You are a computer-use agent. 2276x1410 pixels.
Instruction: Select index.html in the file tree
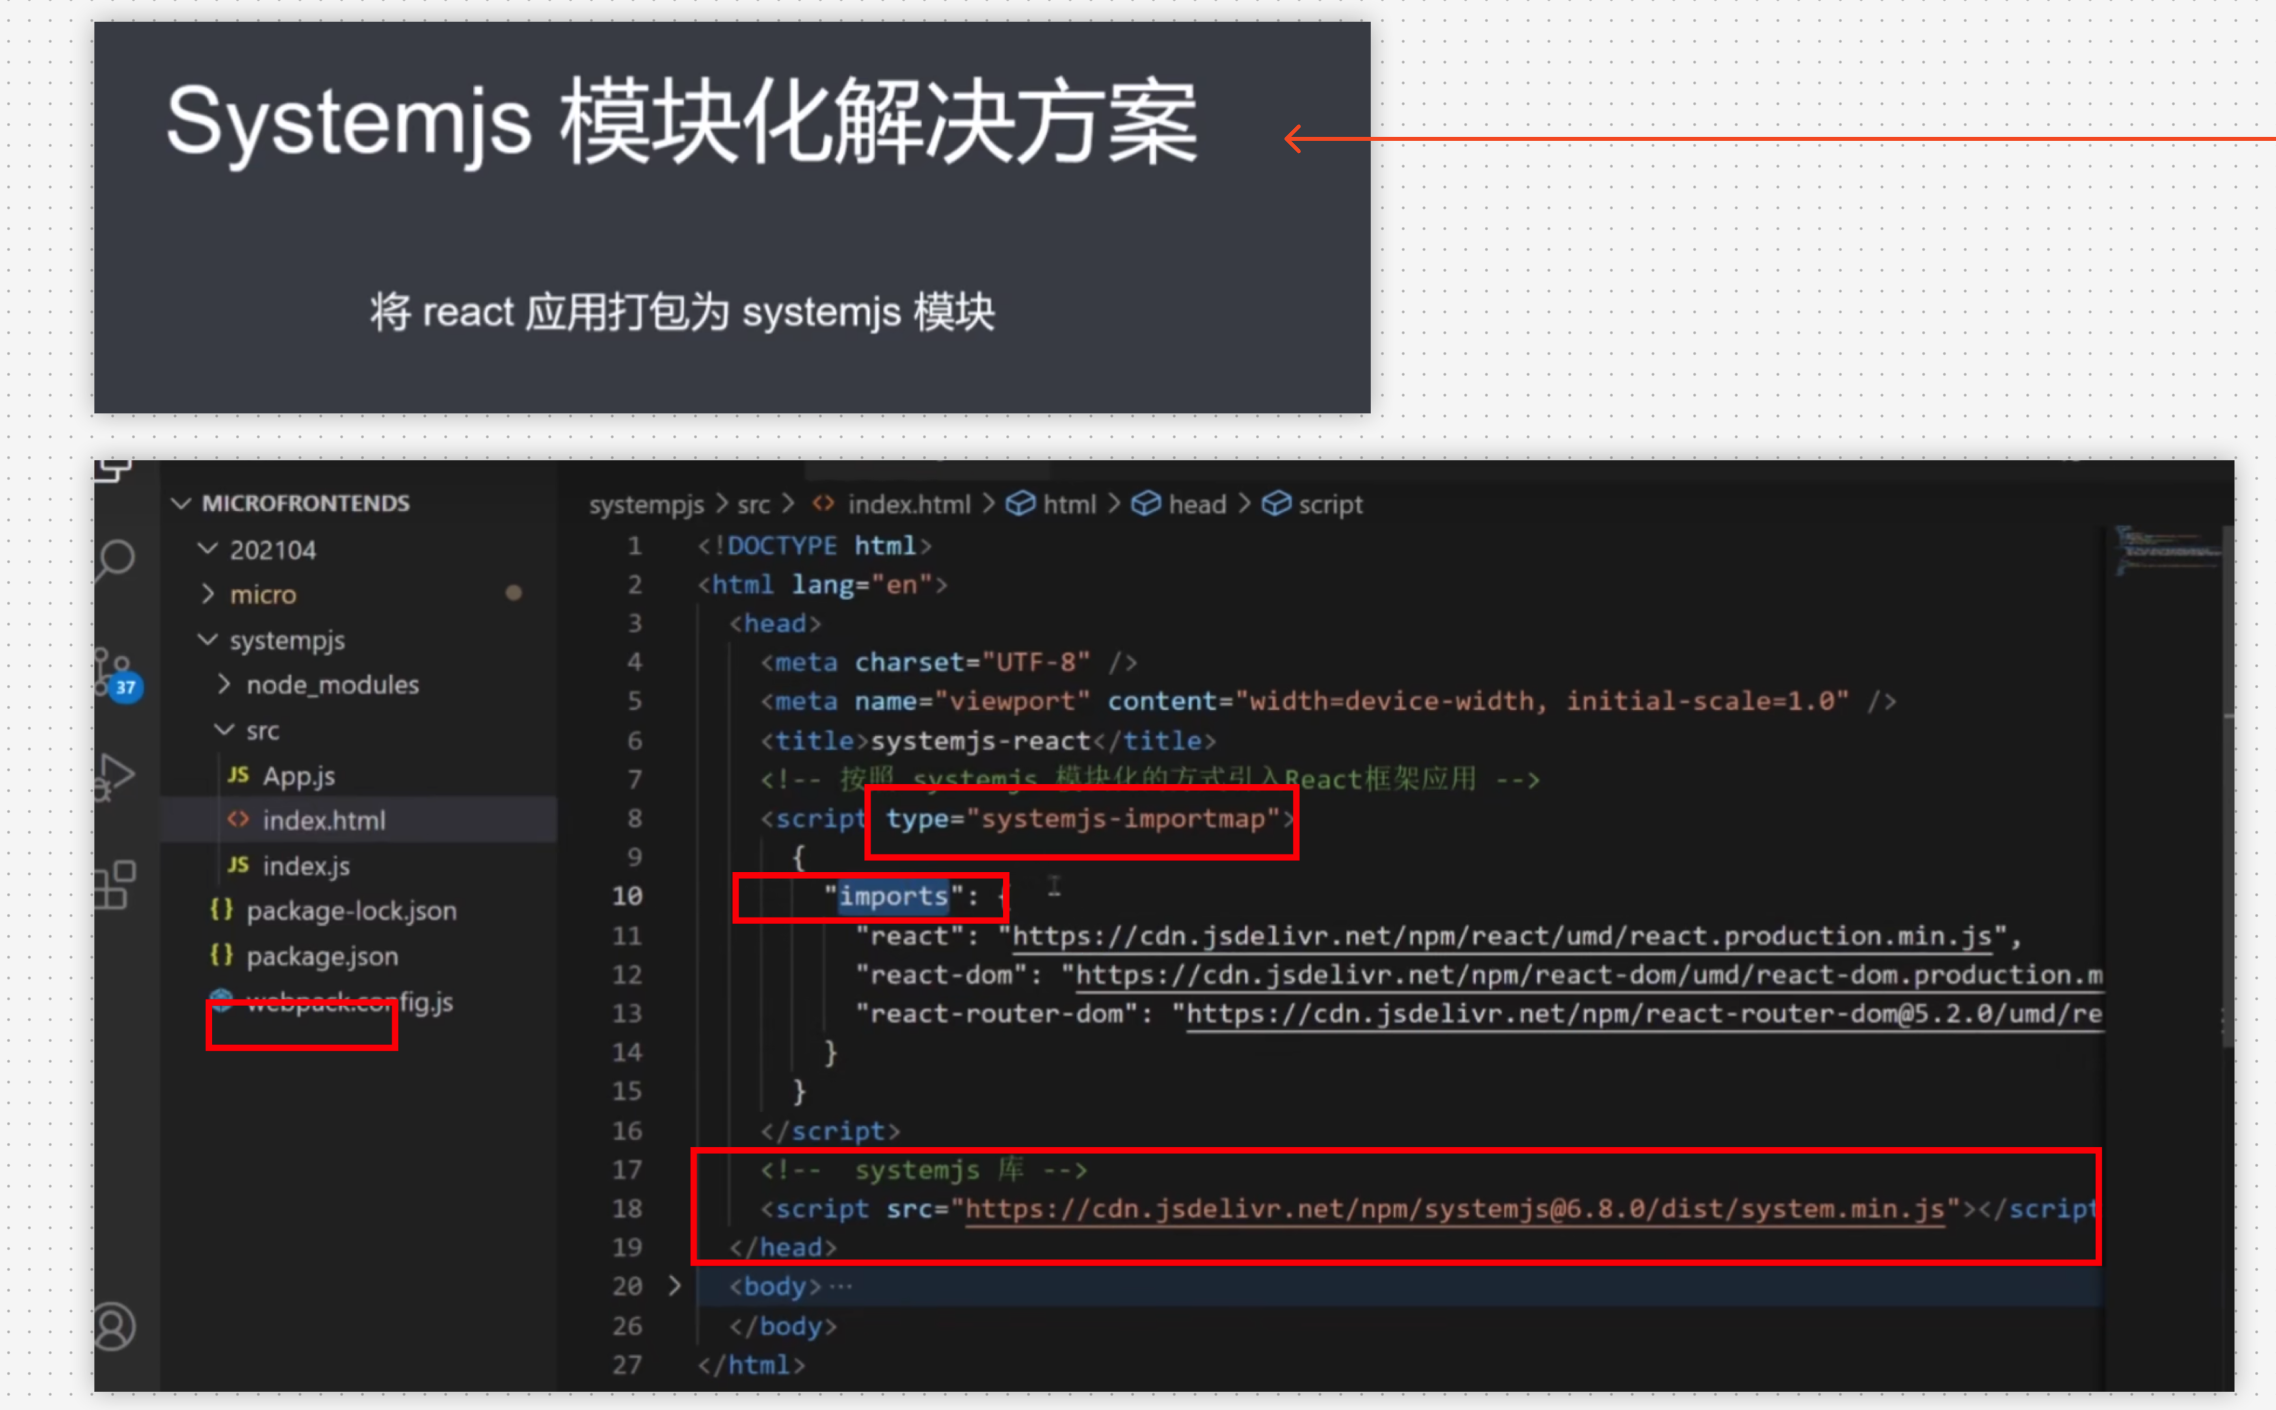[x=323, y=821]
